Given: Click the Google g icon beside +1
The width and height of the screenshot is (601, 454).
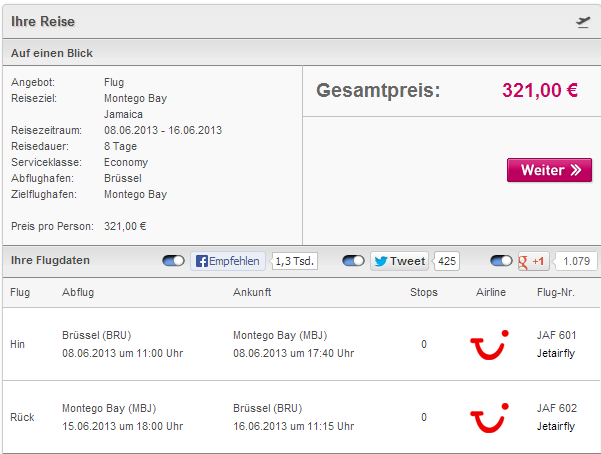Looking at the screenshot, I should tap(523, 262).
